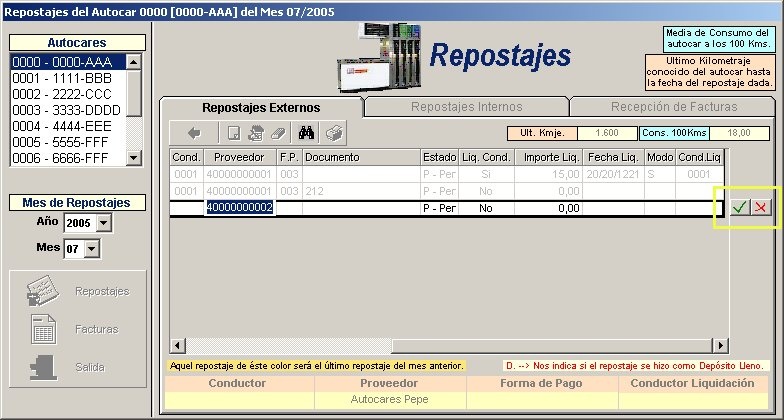The image size is (784, 420).
Task: Click the Liq. Cond. column header
Action: pyautogui.click(x=486, y=157)
